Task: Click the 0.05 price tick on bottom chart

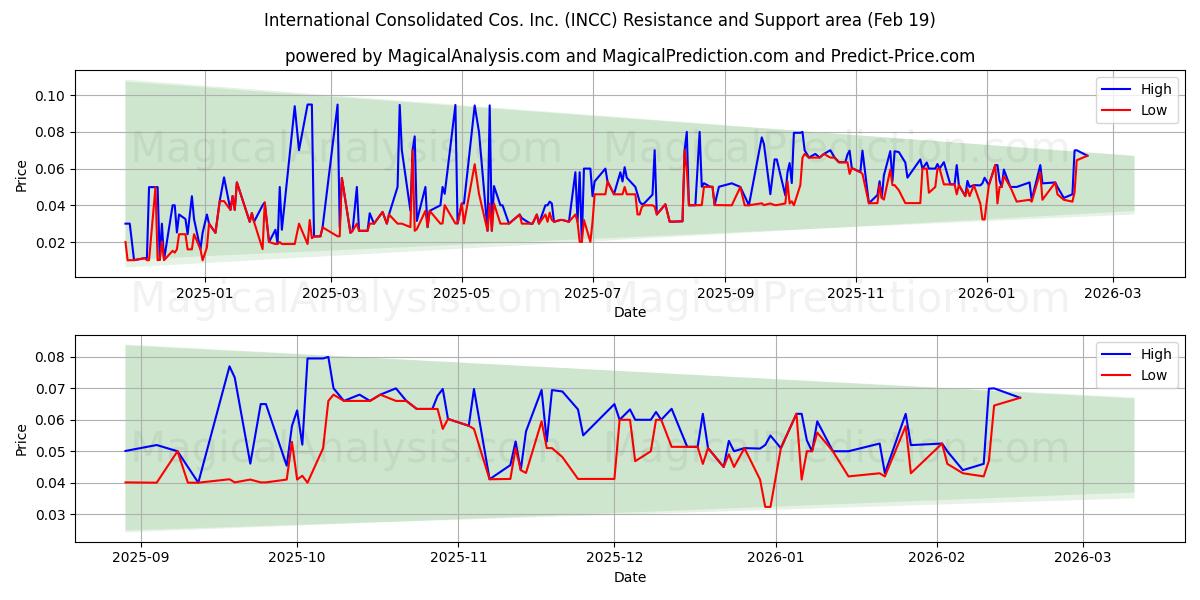Action: pyautogui.click(x=50, y=452)
